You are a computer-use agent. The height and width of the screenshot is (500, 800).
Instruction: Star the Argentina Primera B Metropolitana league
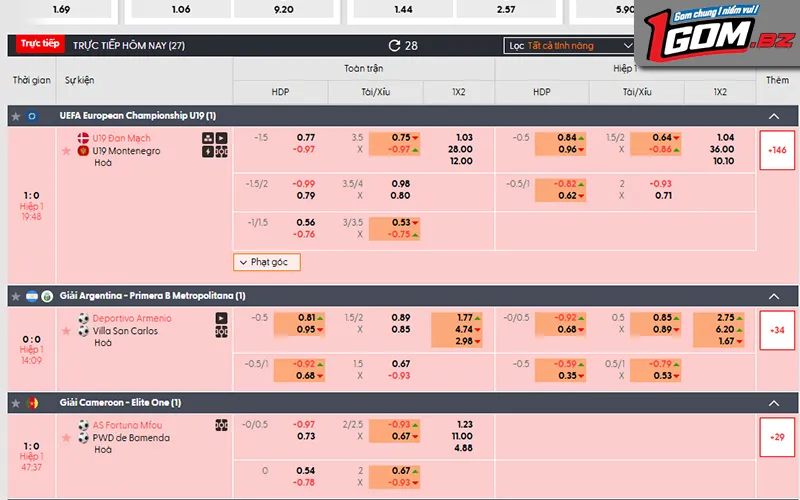pos(16,296)
